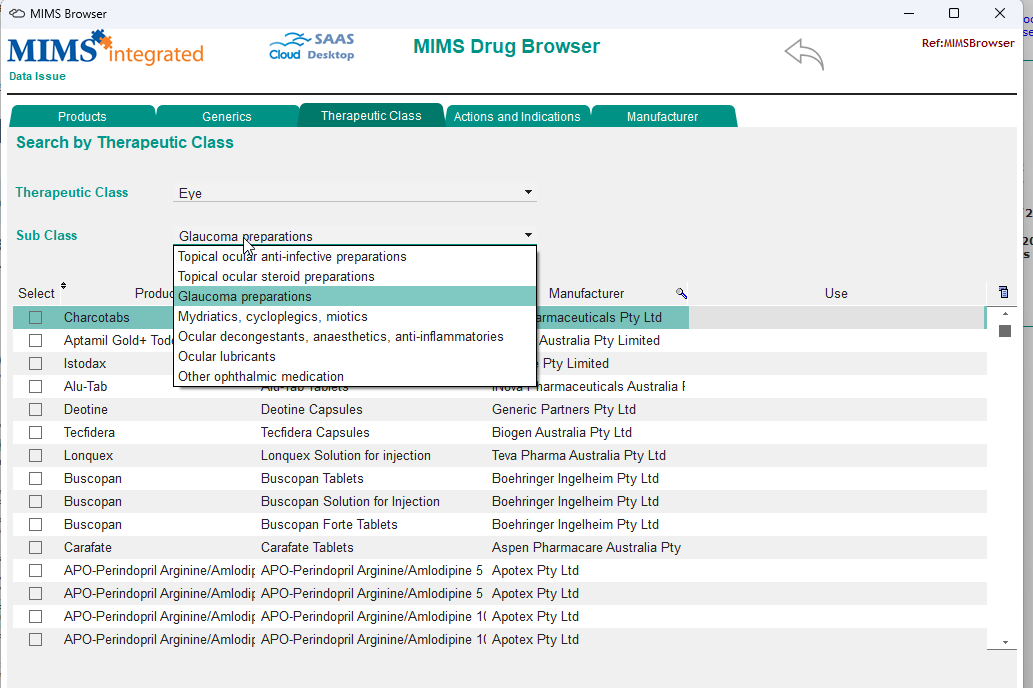Click the SAAS Cloud Desktop logo
This screenshot has width=1033, height=688.
pos(312,47)
